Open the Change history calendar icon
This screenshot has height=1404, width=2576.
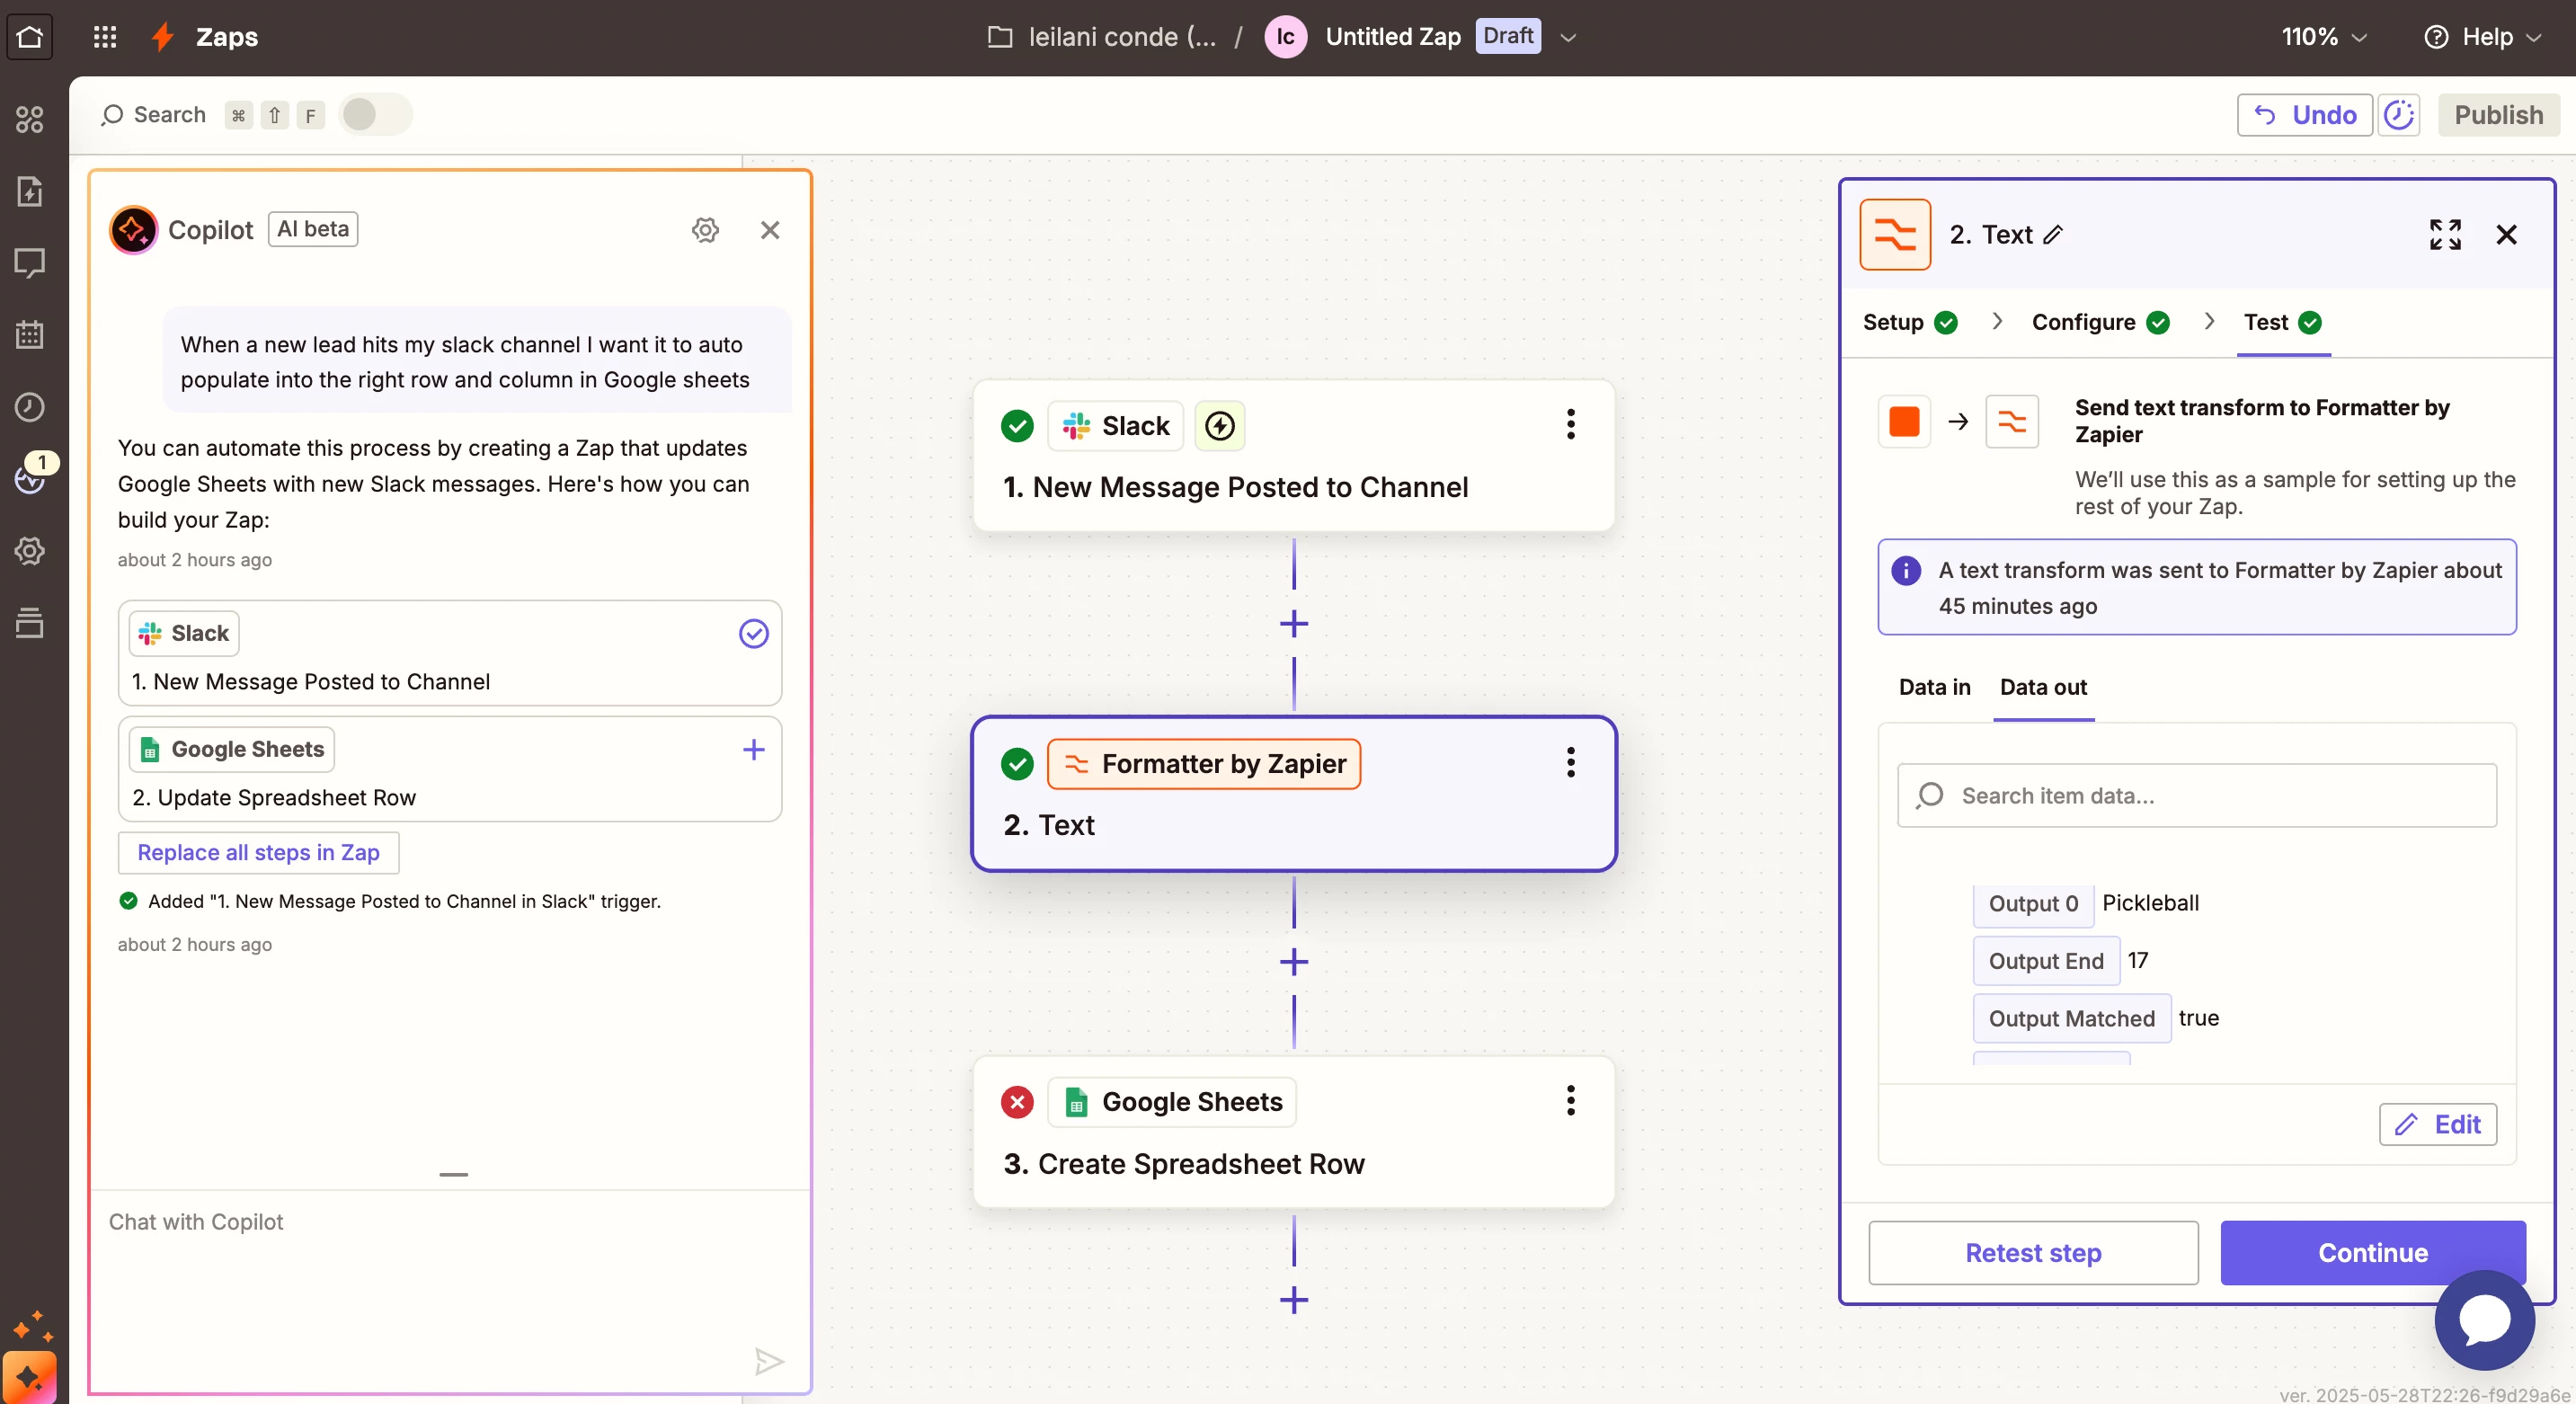pos(30,335)
